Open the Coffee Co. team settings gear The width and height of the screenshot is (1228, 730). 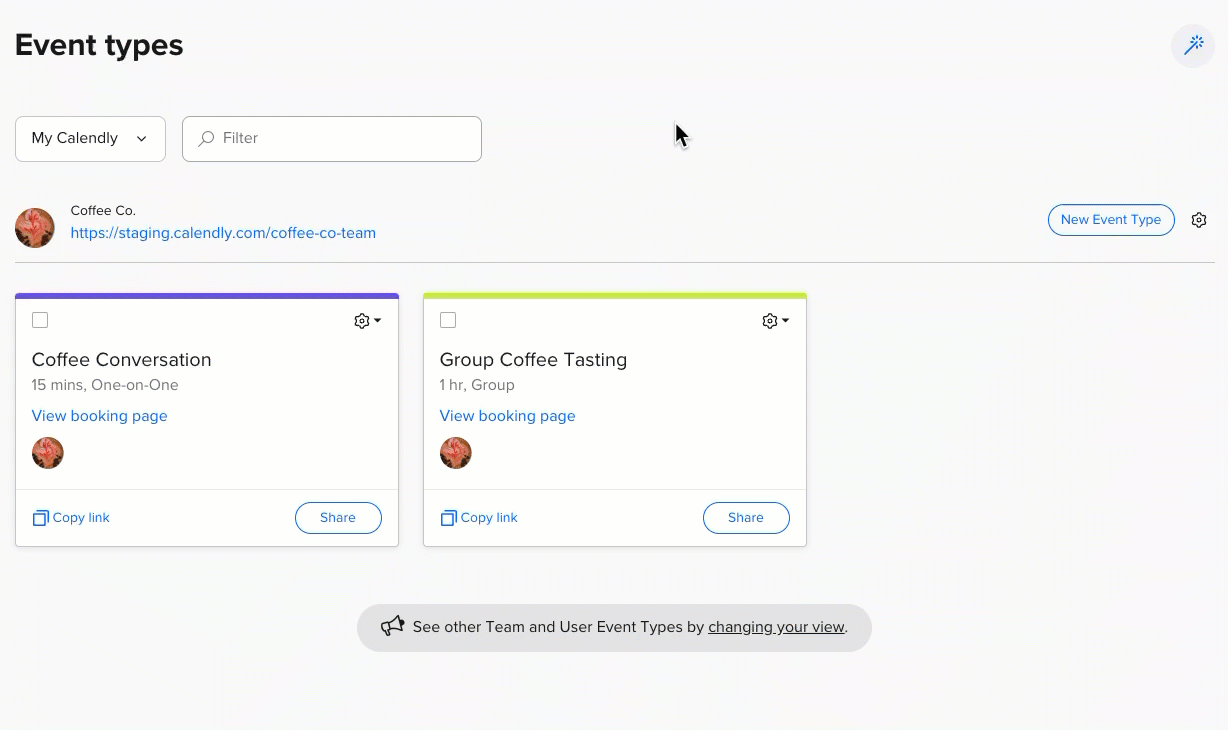[1199, 220]
